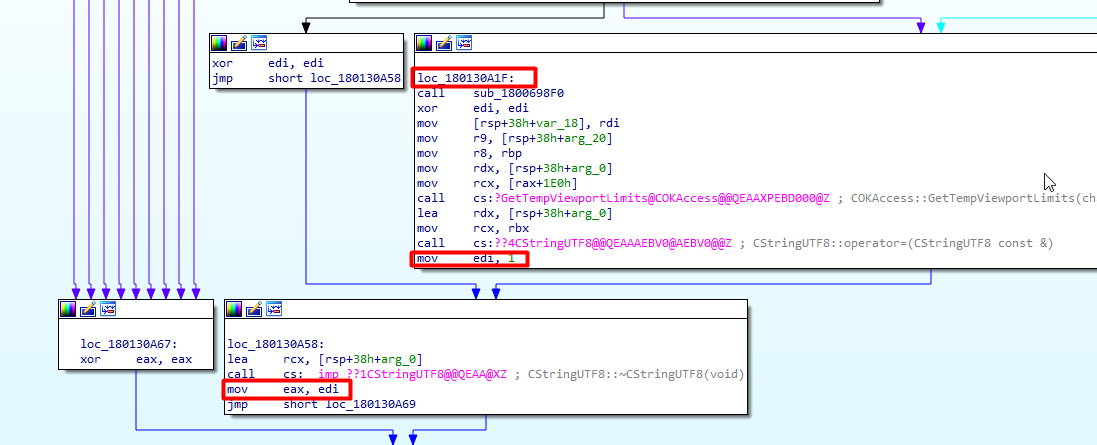Select the 'mov edi, 1' instruction
The height and width of the screenshot is (445, 1097).
[x=466, y=260]
